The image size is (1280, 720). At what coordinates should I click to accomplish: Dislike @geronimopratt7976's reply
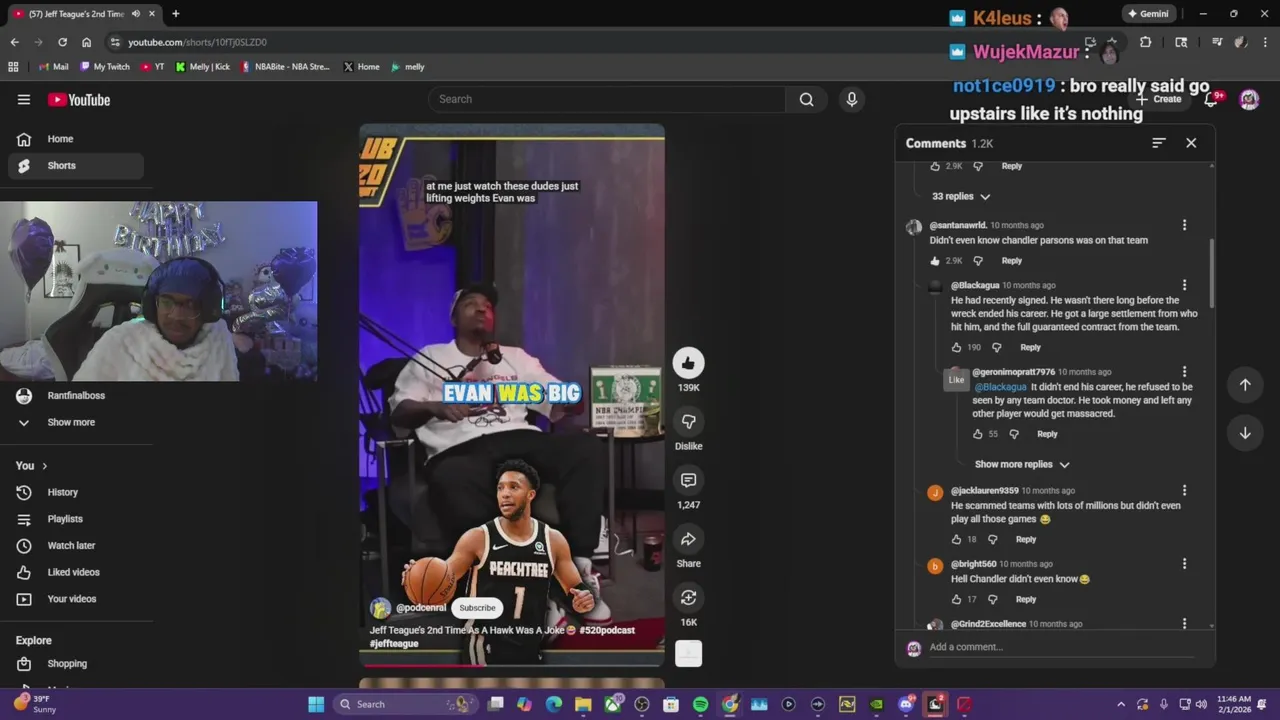(1013, 434)
